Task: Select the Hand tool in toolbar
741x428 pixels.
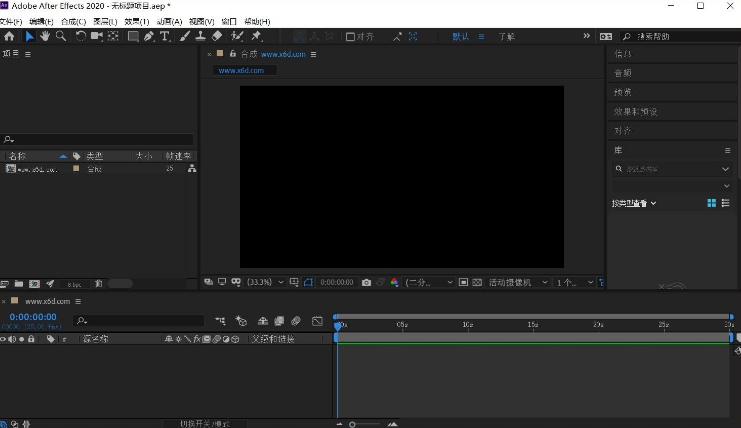Action: [45, 36]
